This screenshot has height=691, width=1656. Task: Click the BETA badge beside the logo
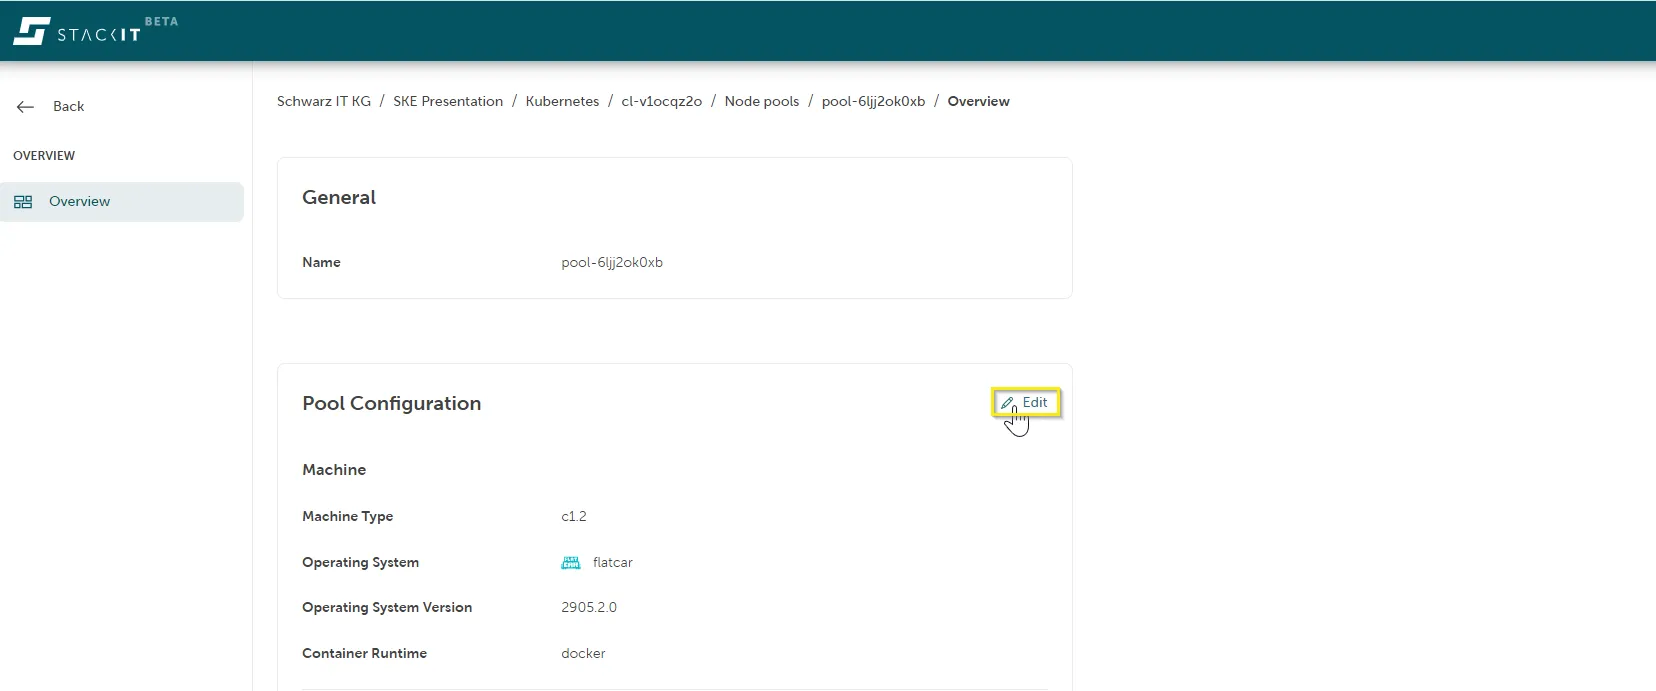(161, 21)
